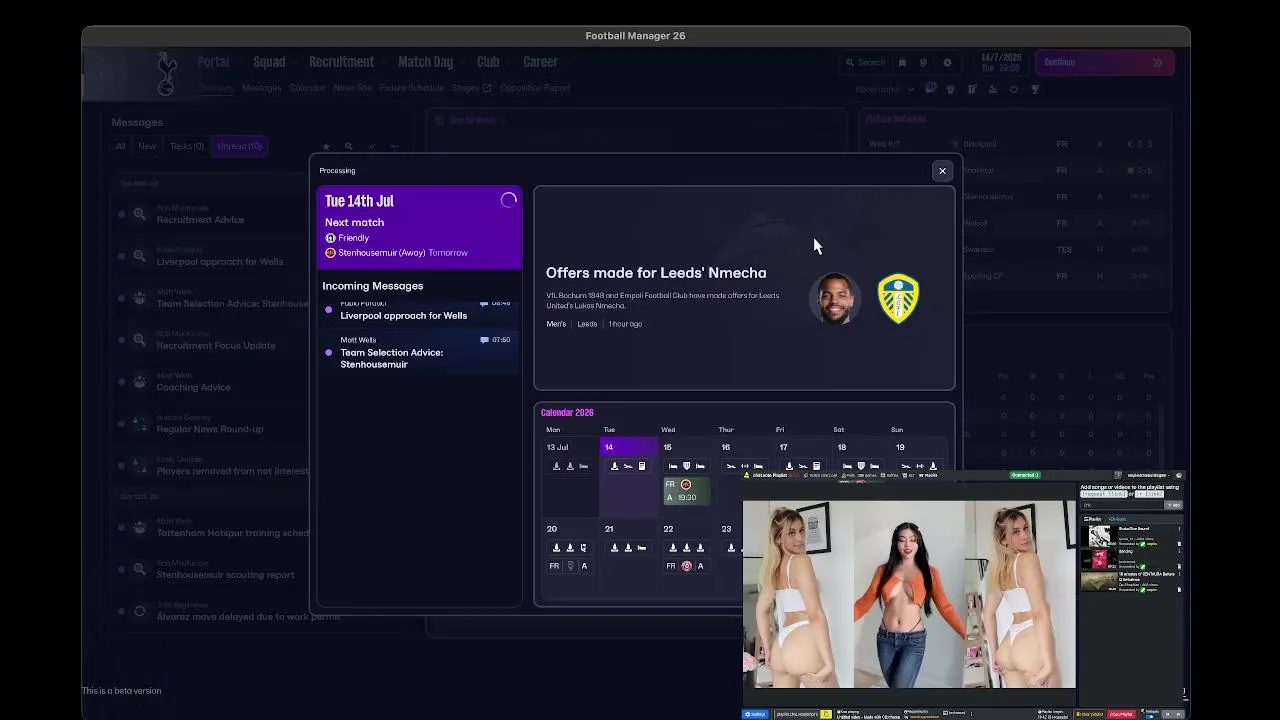
Task: Click the first training icon on day 14
Action: 614,466
